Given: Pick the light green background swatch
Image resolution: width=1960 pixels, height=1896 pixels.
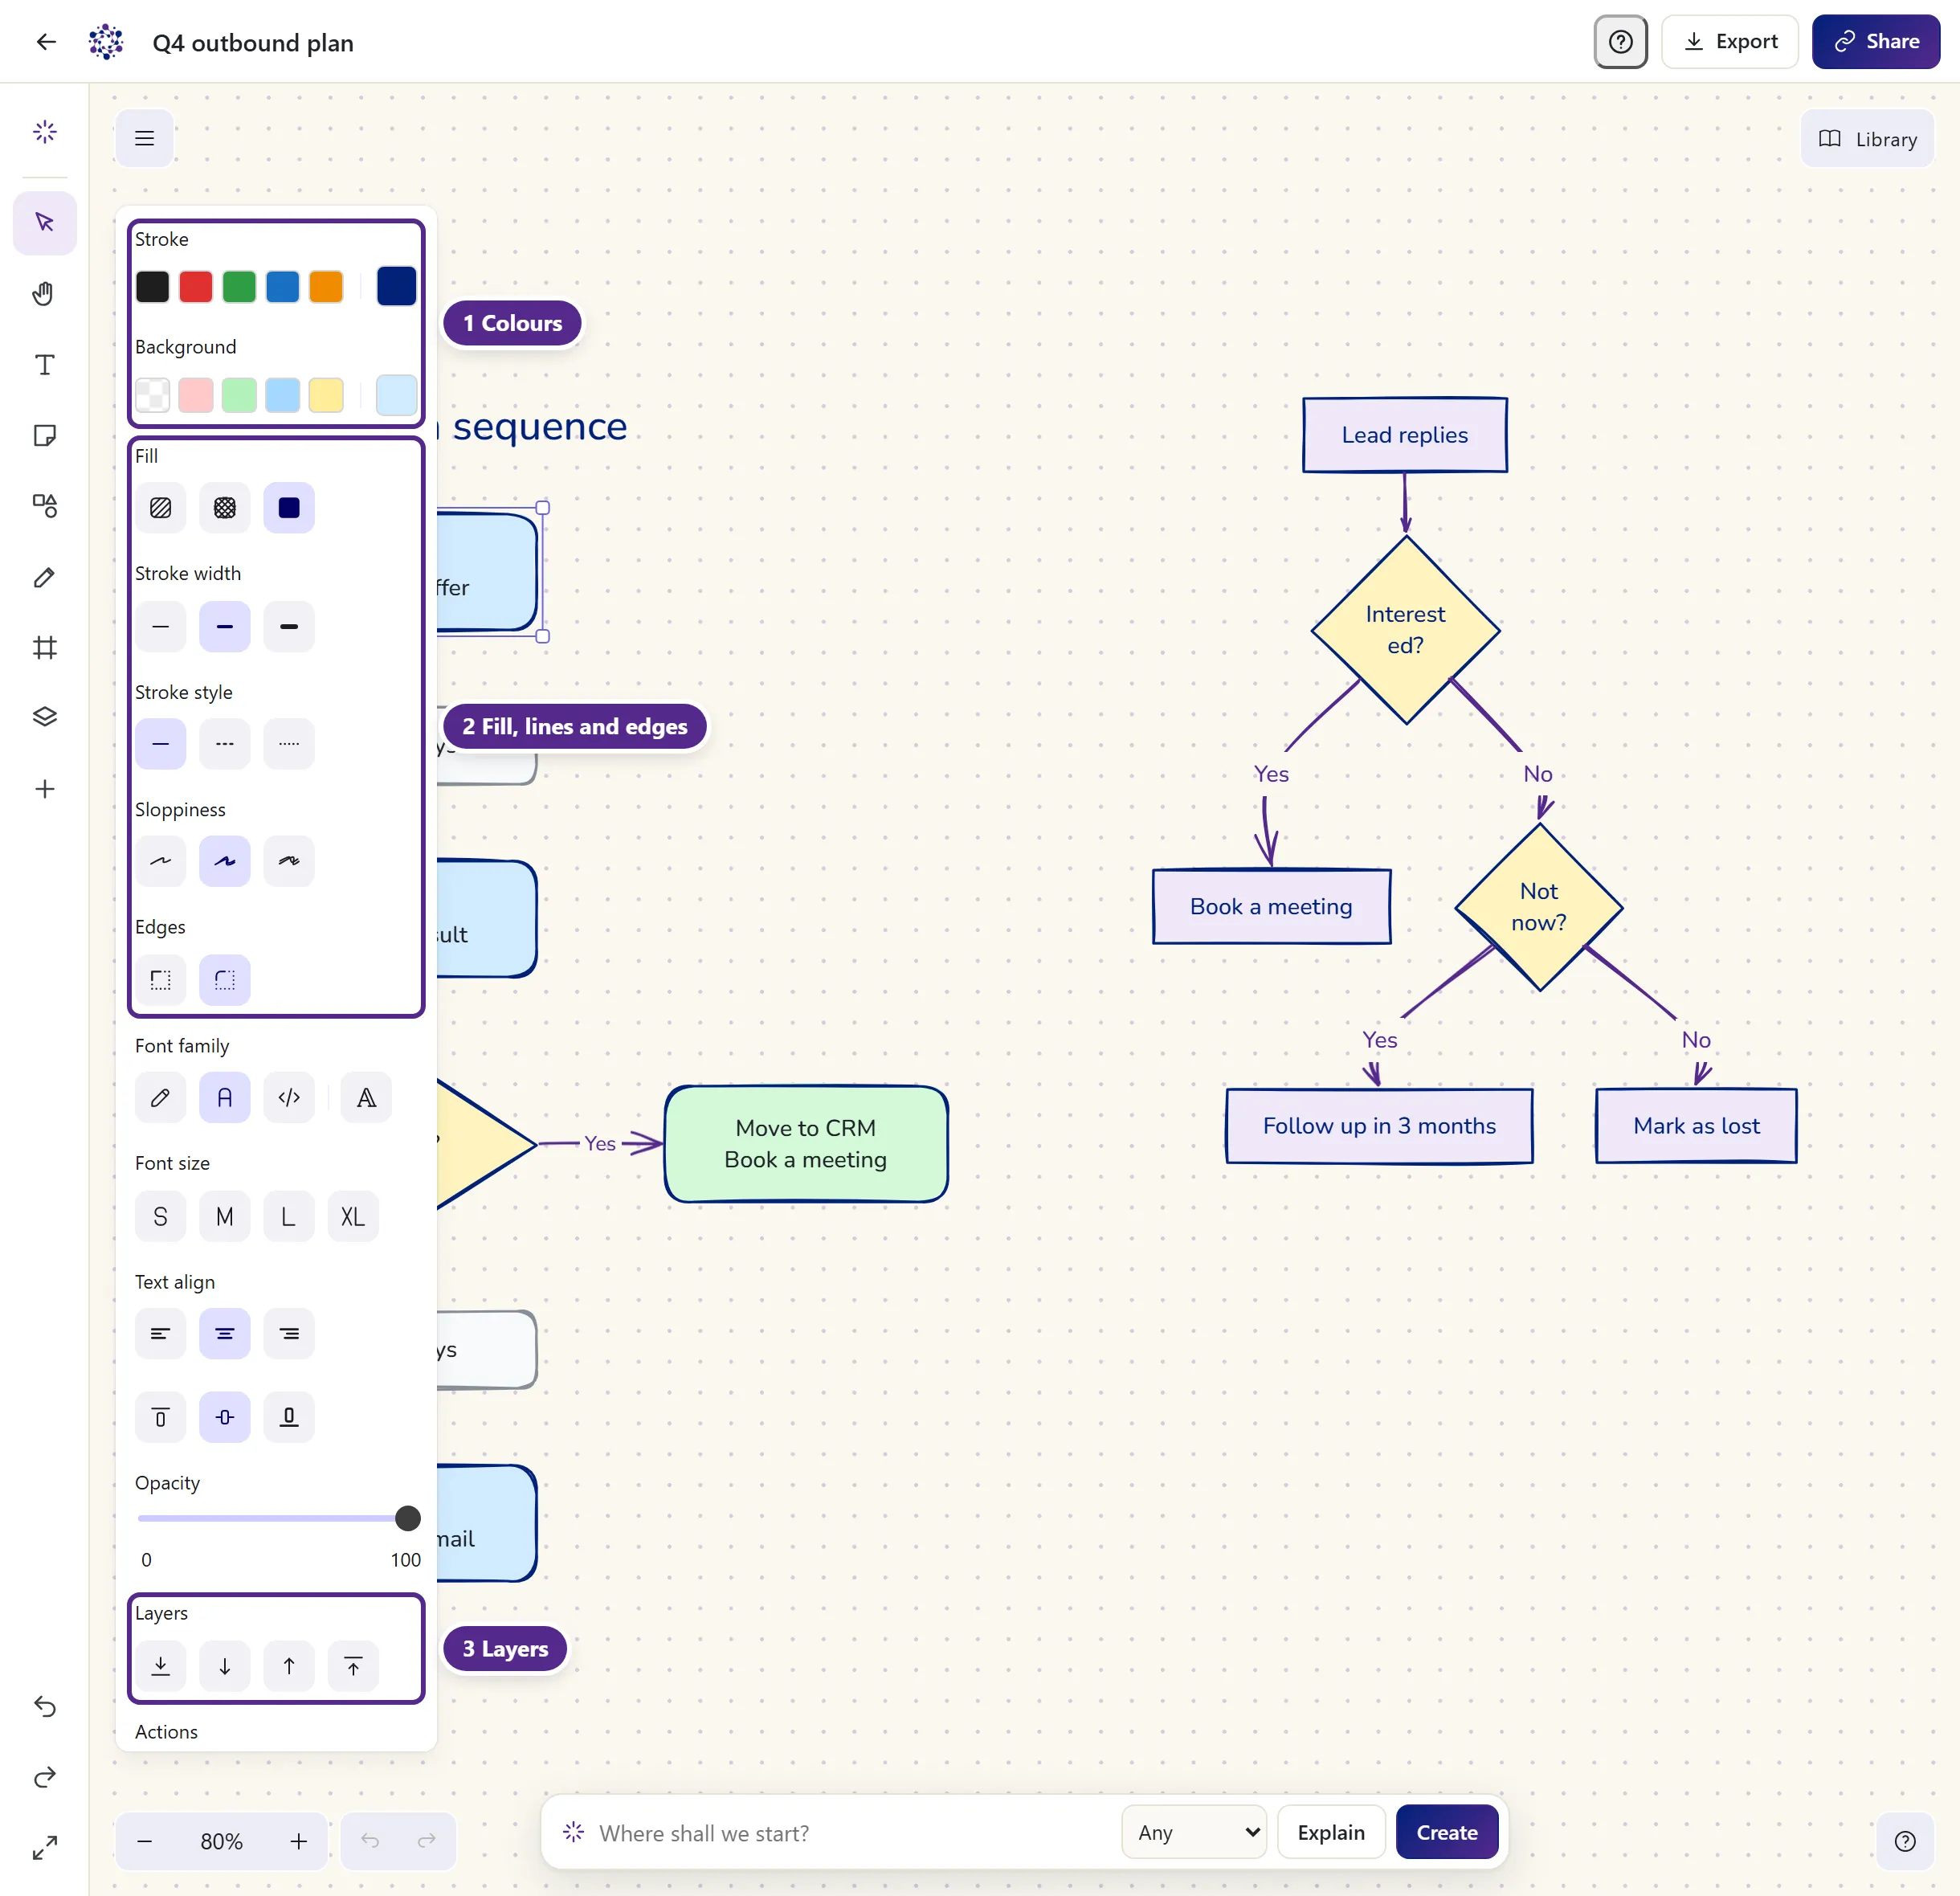Looking at the screenshot, I should (239, 395).
